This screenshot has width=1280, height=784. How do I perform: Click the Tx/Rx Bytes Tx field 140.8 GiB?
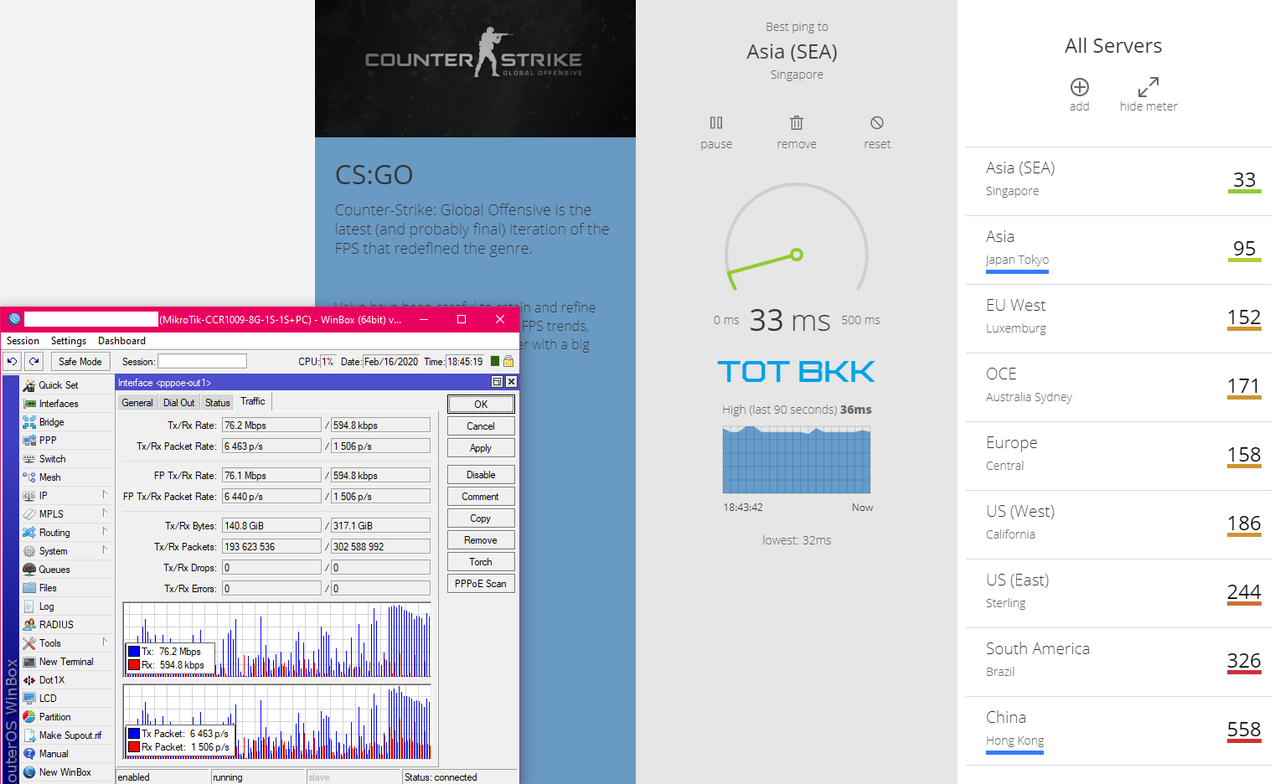pyautogui.click(x=271, y=525)
